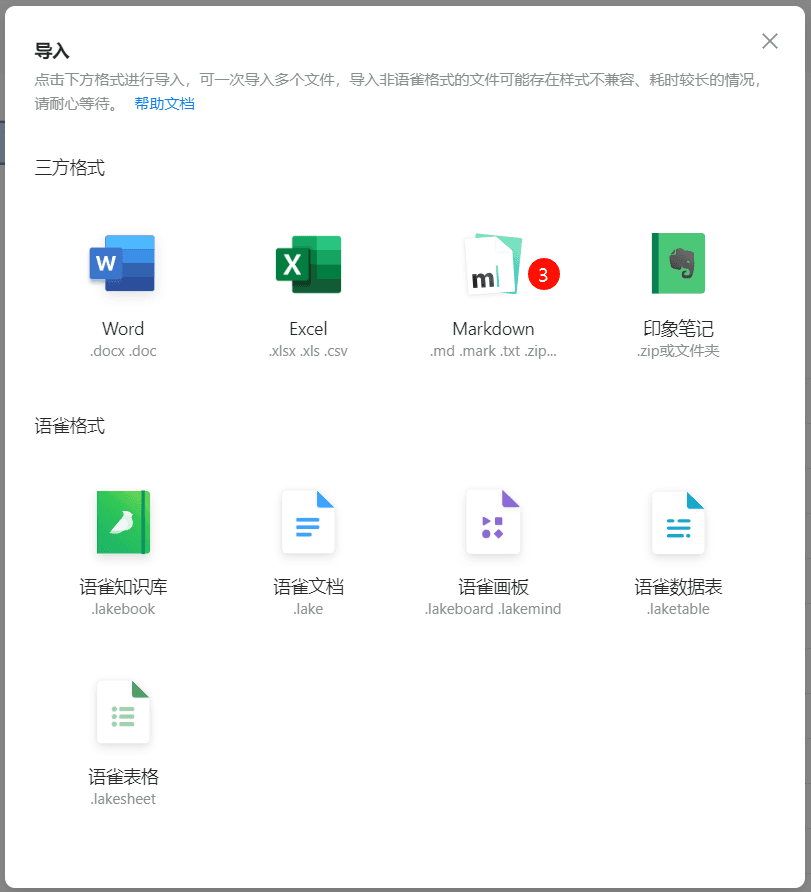This screenshot has width=811, height=892.
Task: Select the 语雀数据表 import icon
Action: 677,521
